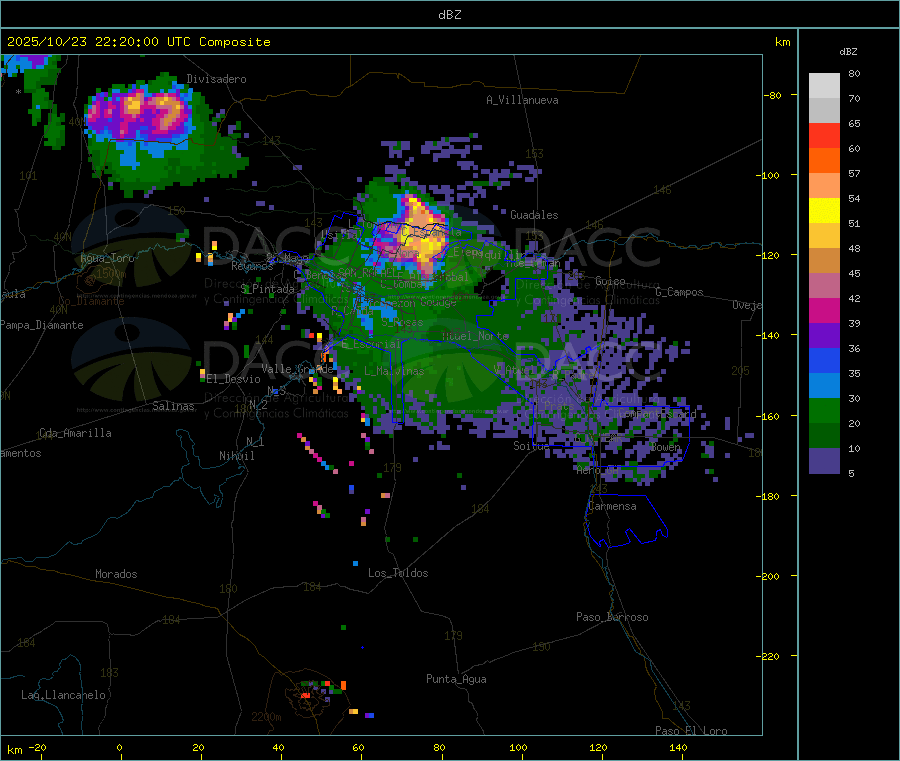
Task: Click the '-80' tick on vertical axis
Action: 773,95
